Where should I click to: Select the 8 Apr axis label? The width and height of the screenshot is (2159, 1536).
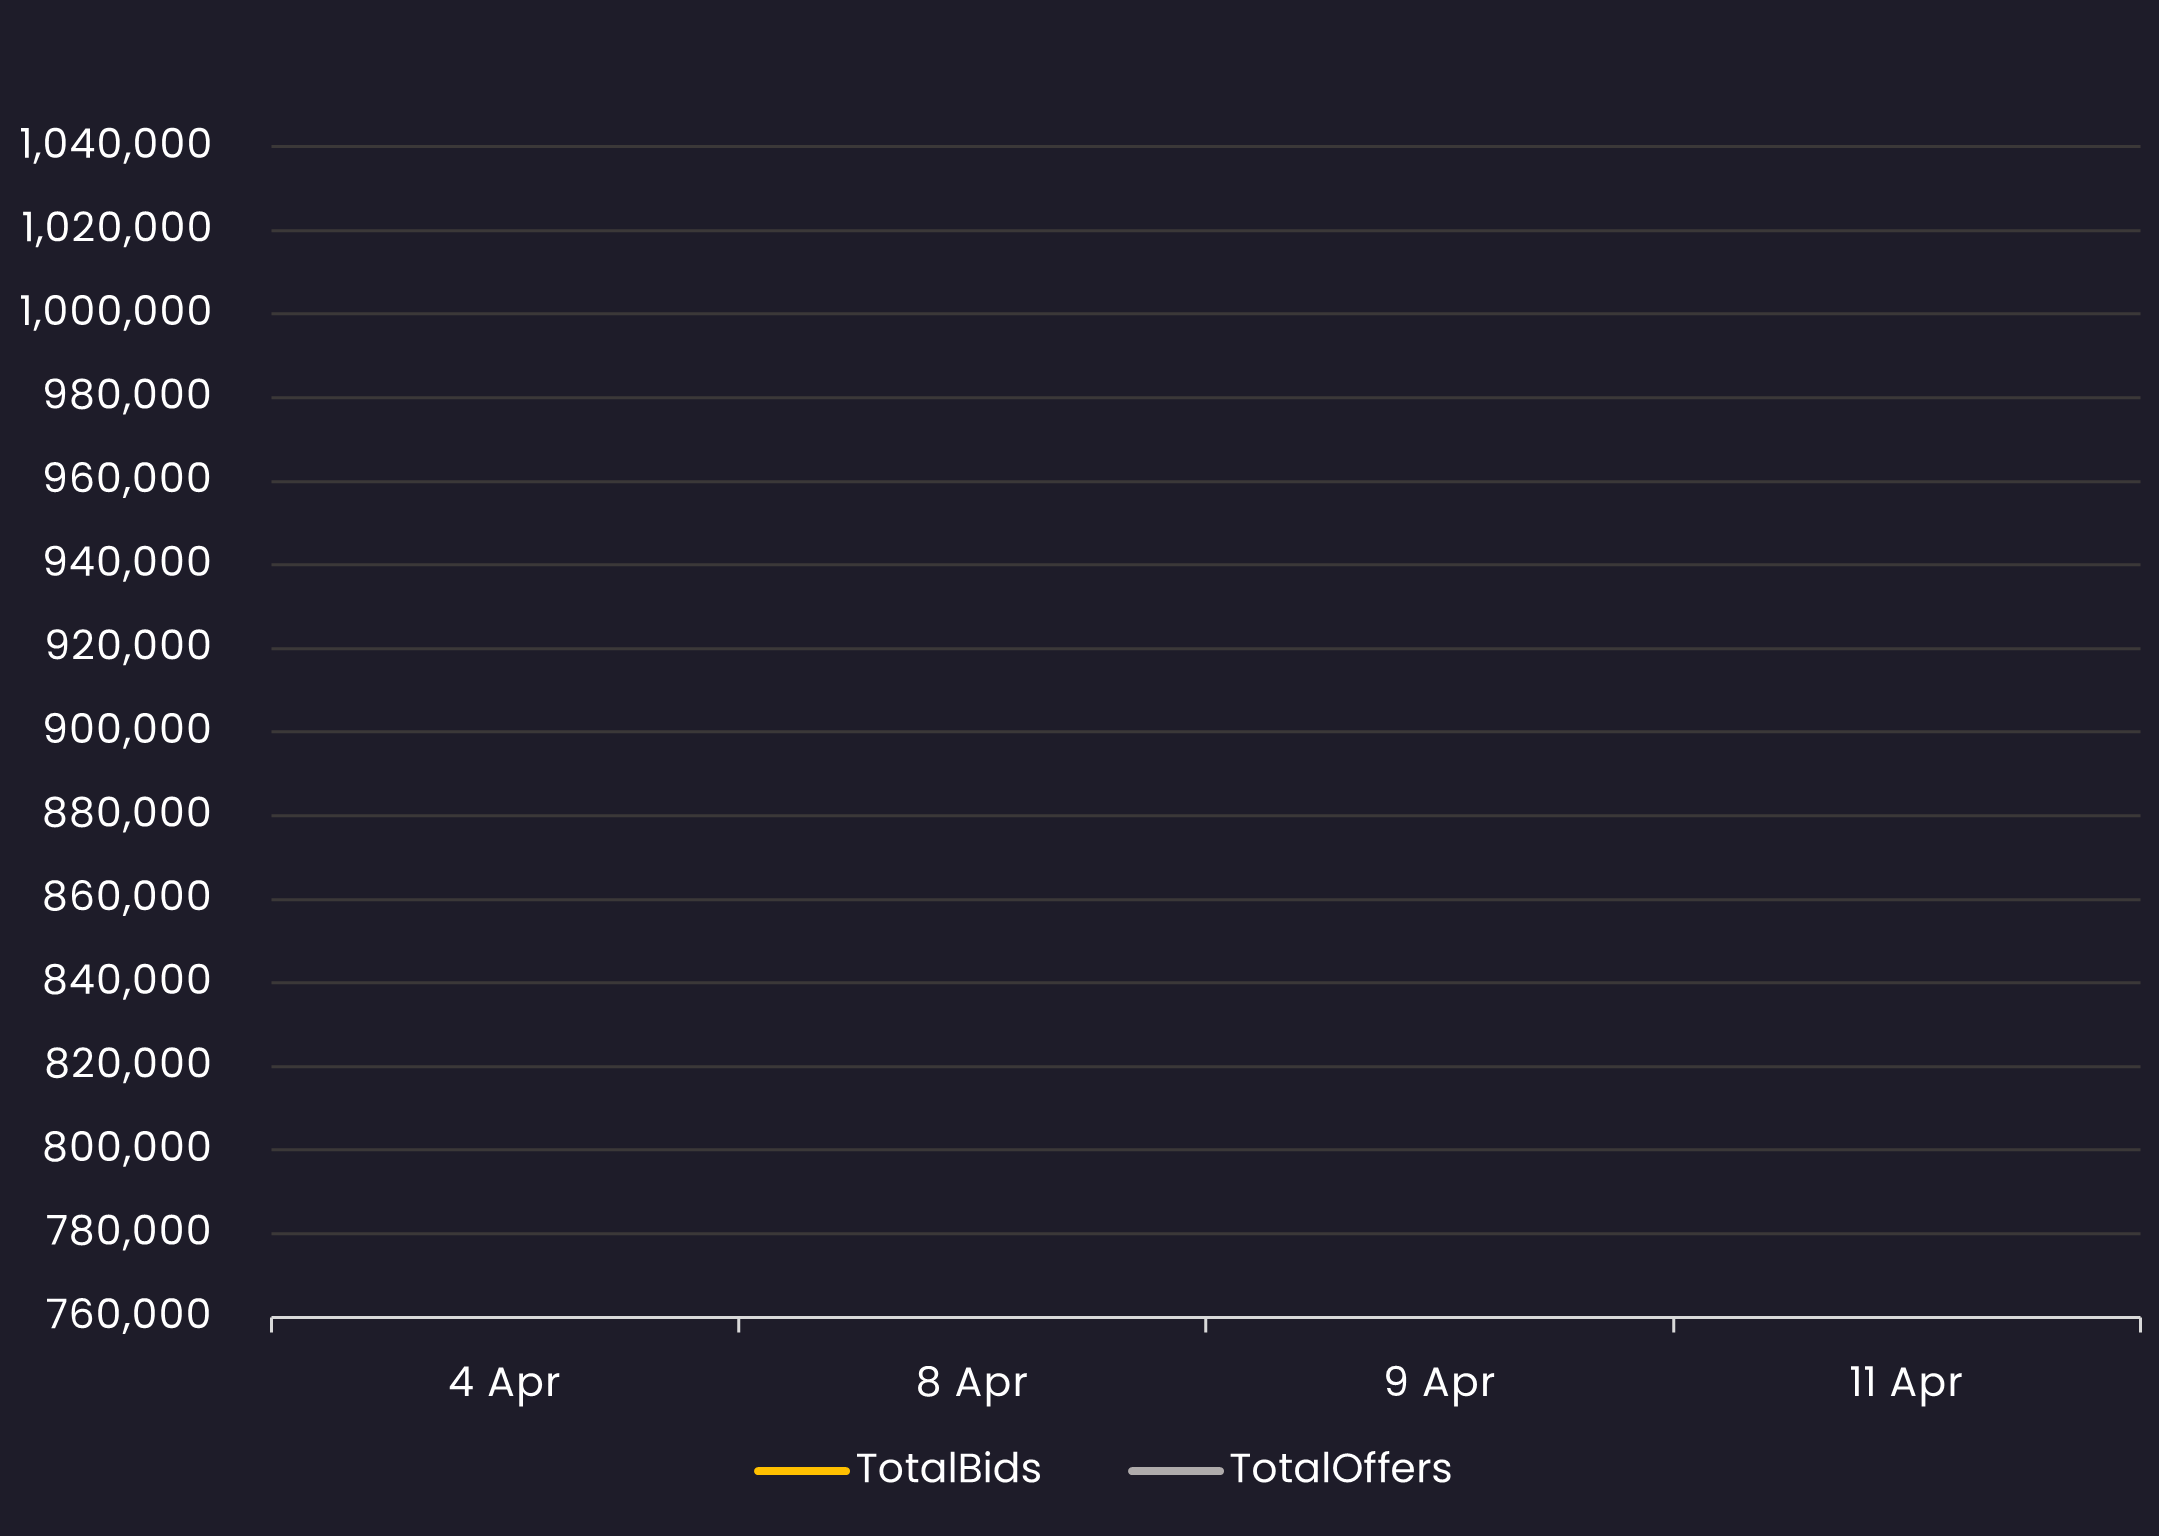(x=972, y=1384)
